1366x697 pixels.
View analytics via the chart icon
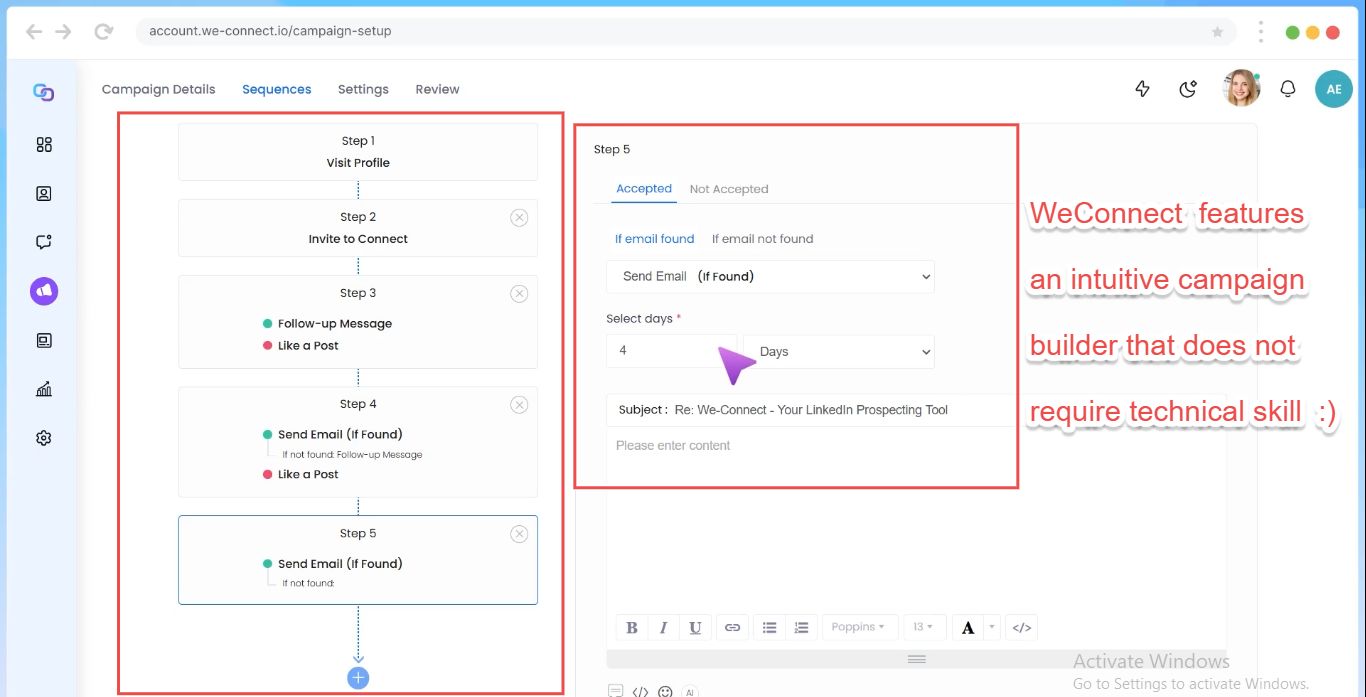(42, 389)
